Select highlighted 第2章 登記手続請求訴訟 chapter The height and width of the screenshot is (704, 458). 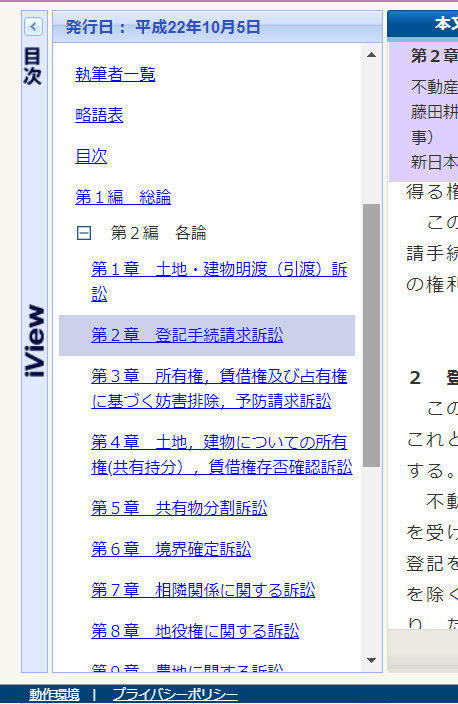click(187, 335)
